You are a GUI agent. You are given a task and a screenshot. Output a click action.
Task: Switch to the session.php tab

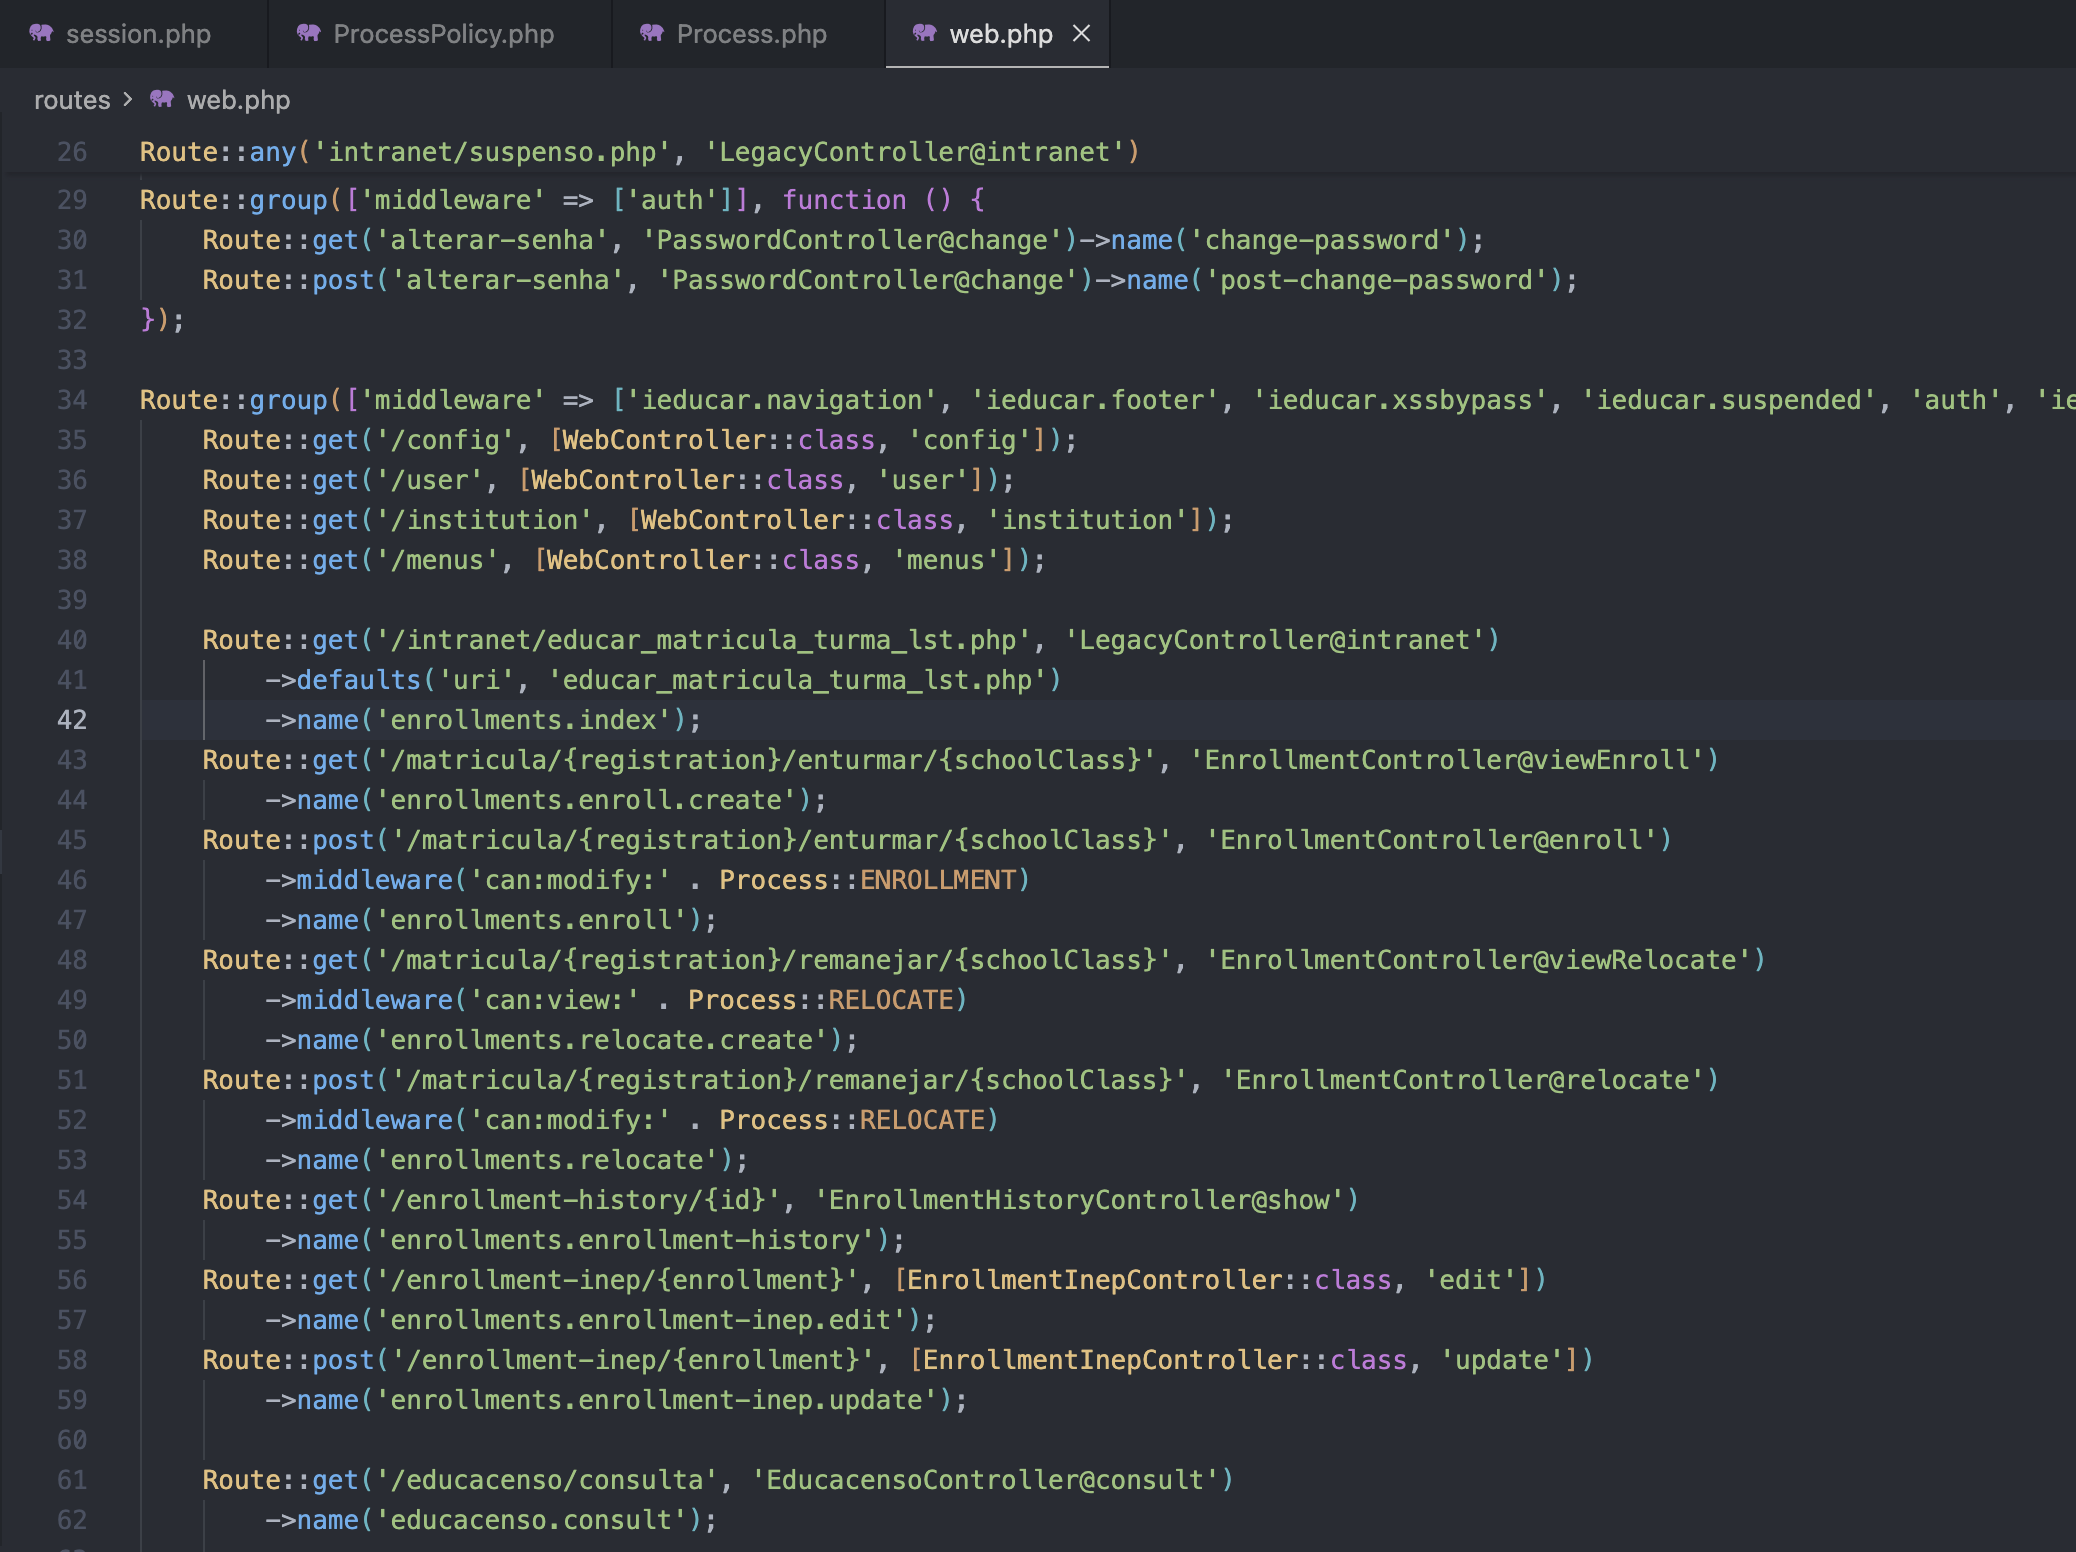[x=138, y=34]
